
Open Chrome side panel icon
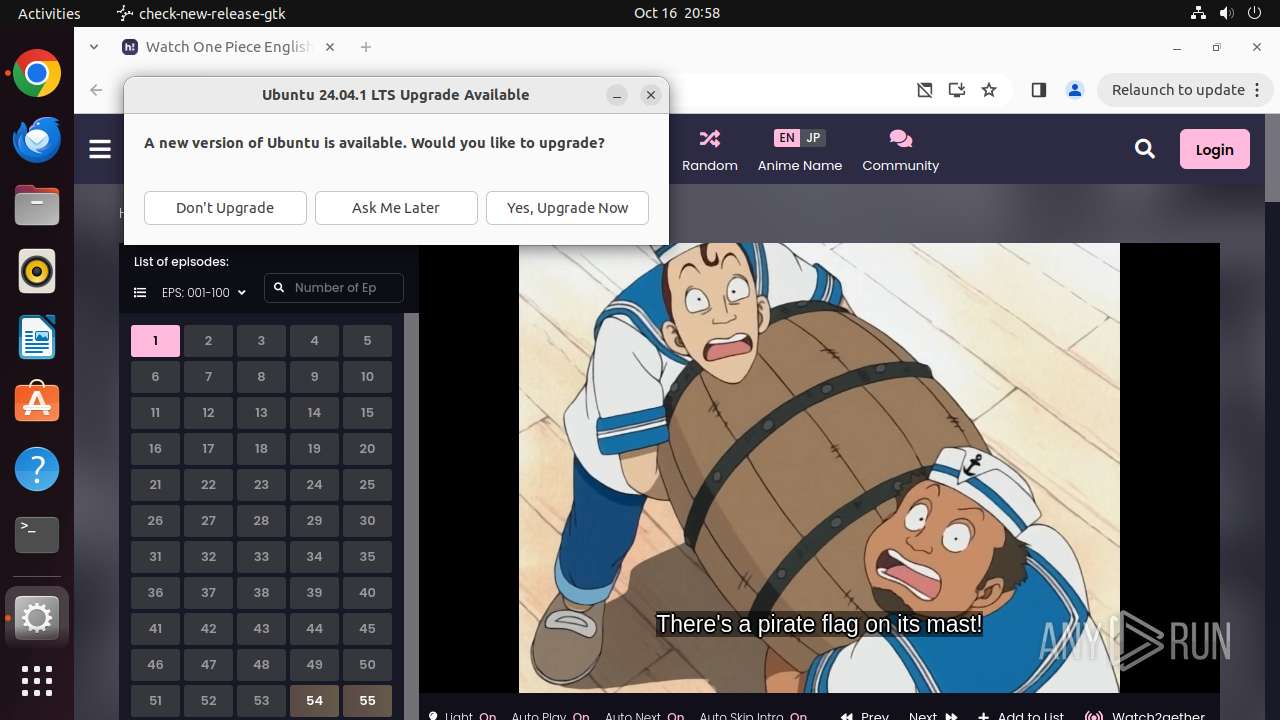click(1038, 90)
